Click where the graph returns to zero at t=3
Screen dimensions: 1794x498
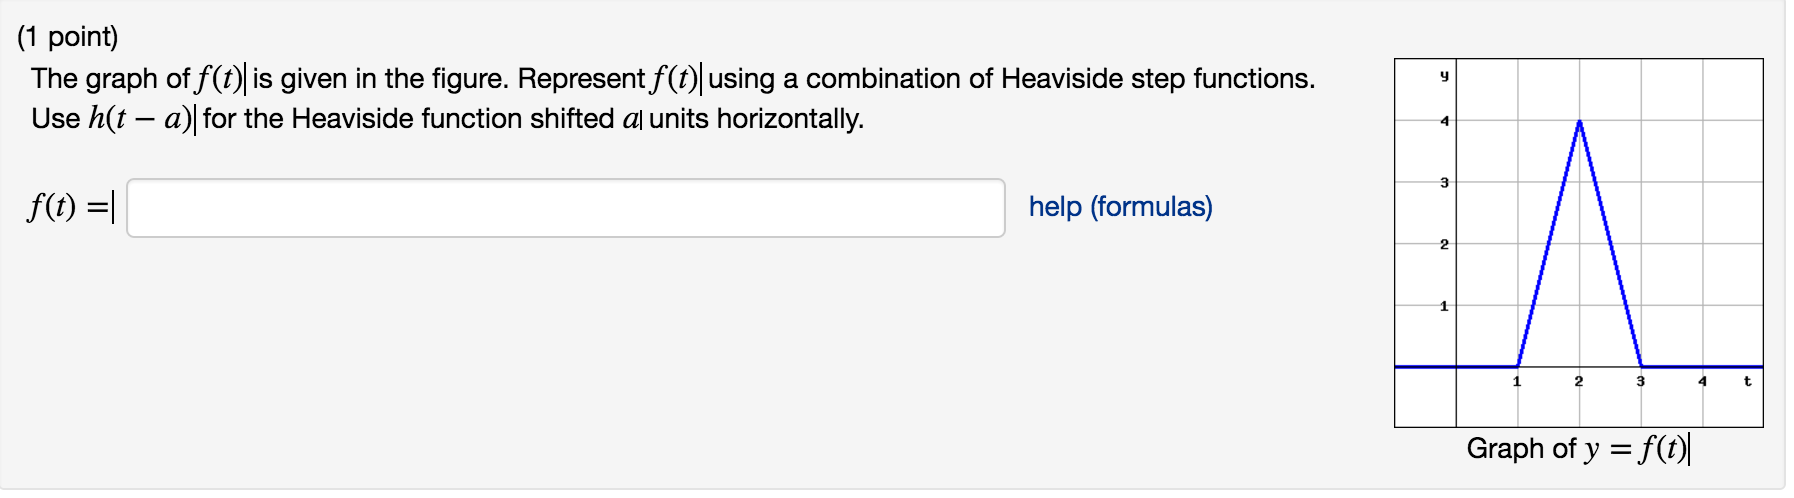tap(1641, 366)
